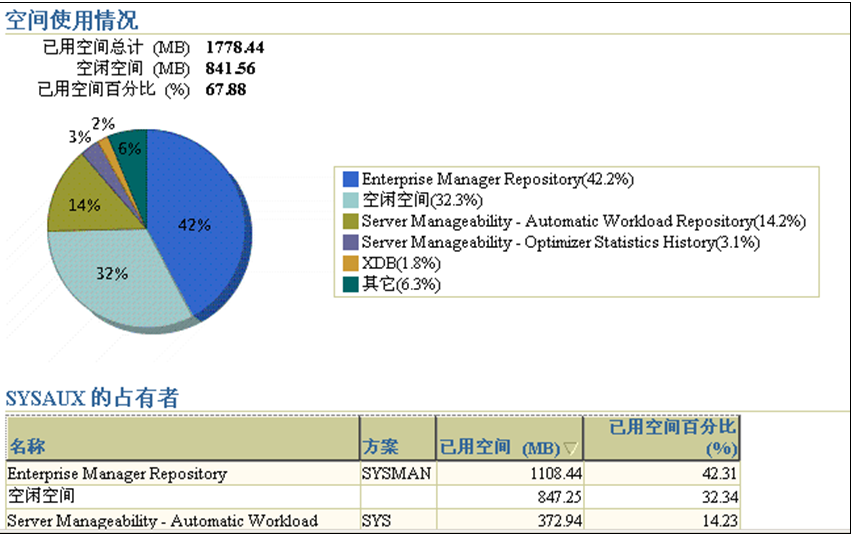The image size is (854, 536).
Task: Click the purple Optimizer Statistics History legend swatch
Action: 350,242
